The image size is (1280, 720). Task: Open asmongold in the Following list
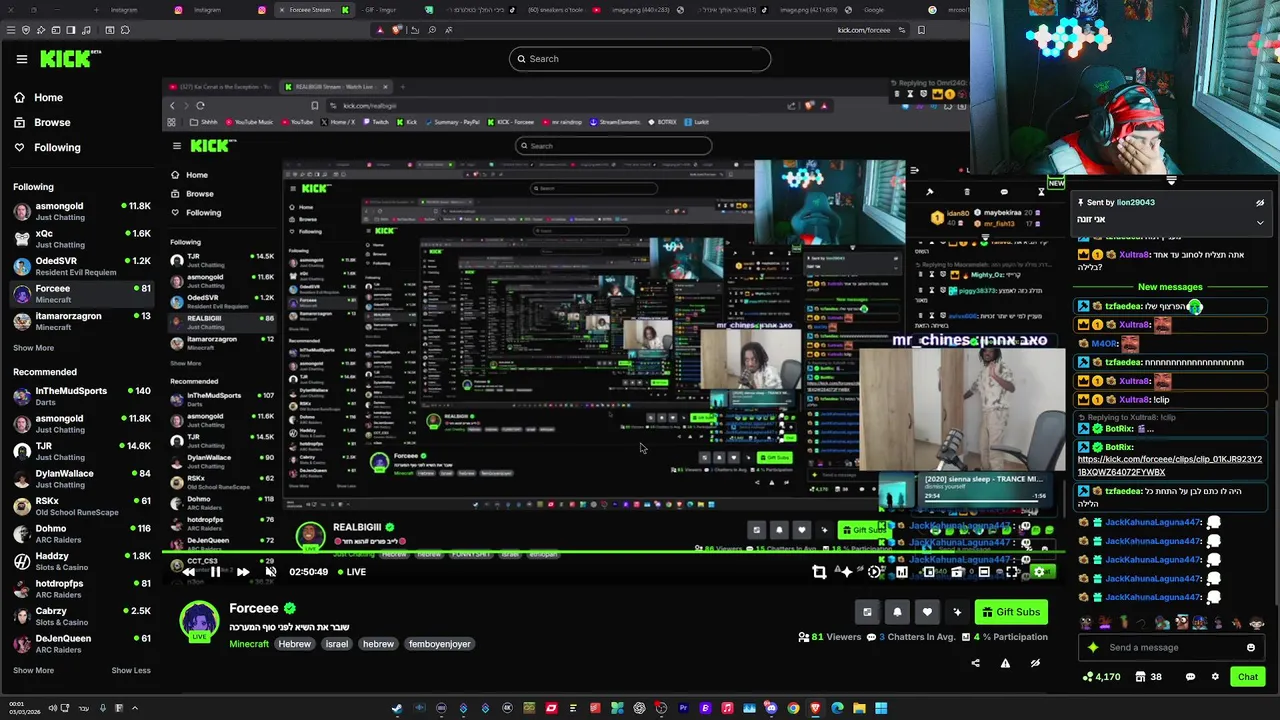click(80, 211)
